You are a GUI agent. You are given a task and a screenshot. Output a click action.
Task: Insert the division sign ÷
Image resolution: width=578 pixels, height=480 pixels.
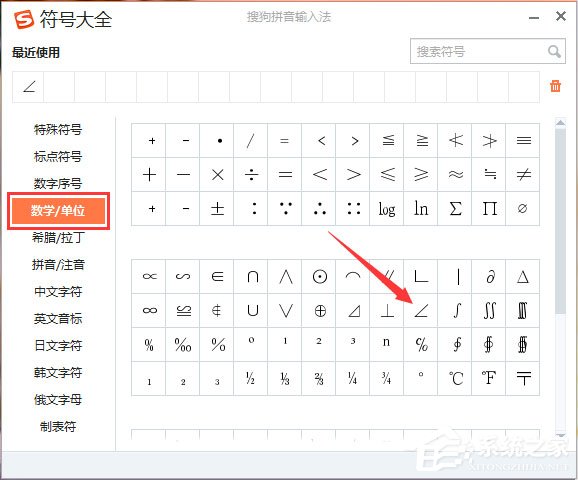coord(251,174)
